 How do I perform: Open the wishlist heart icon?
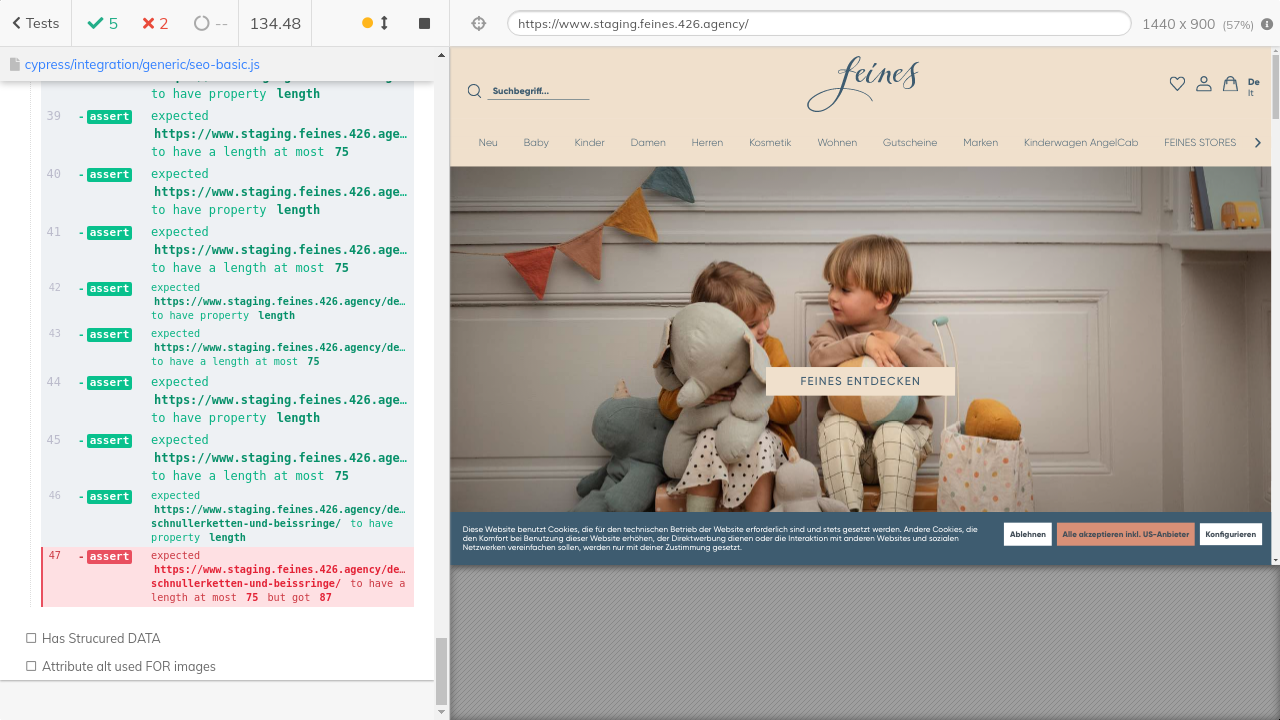click(1177, 84)
